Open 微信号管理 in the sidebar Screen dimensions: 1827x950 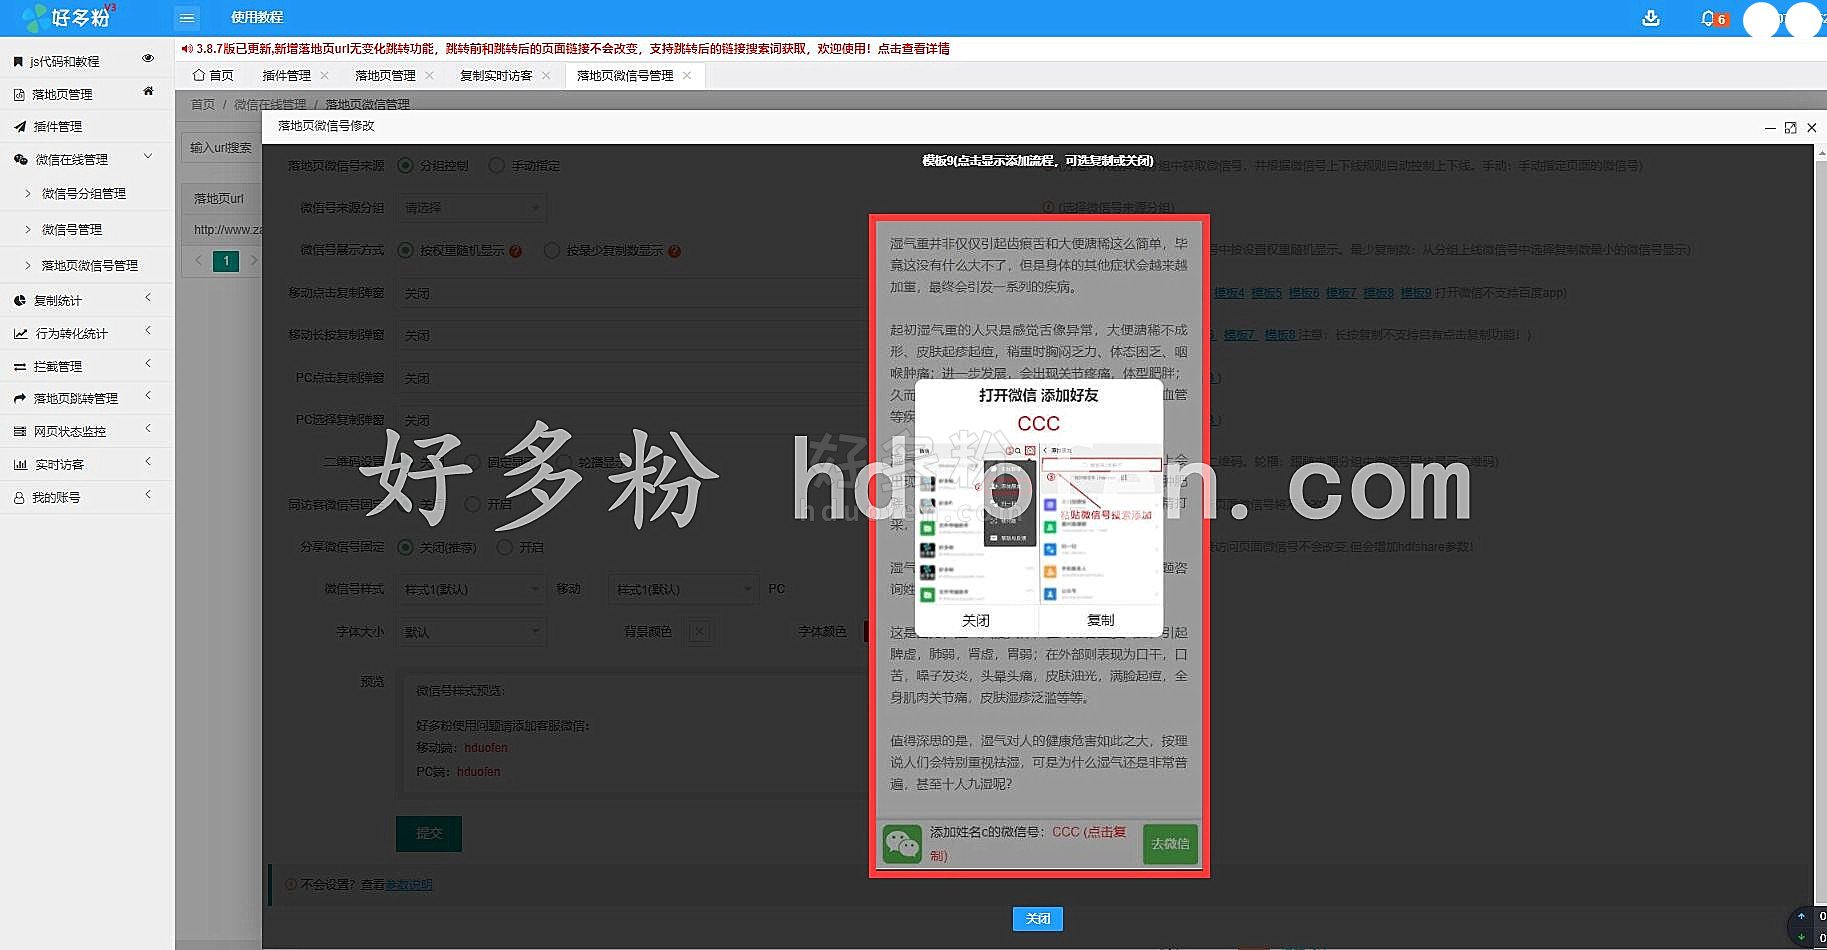72,230
